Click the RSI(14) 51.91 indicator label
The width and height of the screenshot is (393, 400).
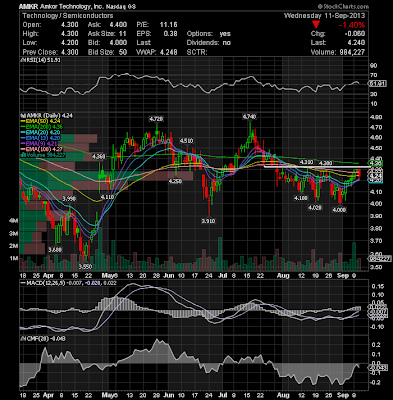pyautogui.click(x=42, y=60)
